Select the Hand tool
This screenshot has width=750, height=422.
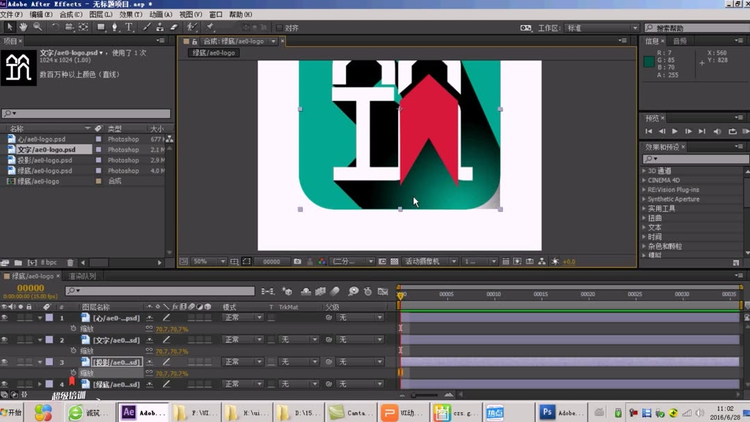[23, 27]
